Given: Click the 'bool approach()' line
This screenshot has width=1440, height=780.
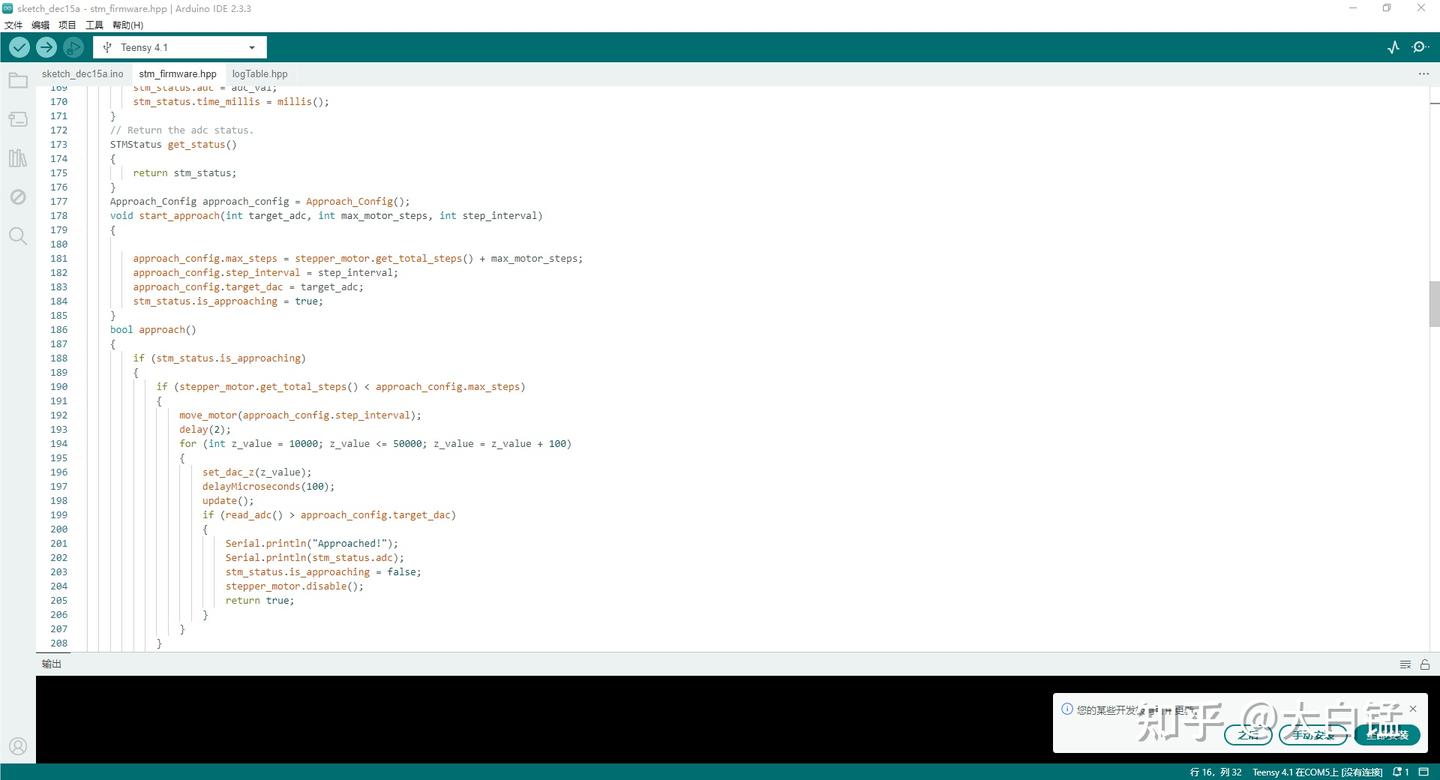Looking at the screenshot, I should (153, 330).
